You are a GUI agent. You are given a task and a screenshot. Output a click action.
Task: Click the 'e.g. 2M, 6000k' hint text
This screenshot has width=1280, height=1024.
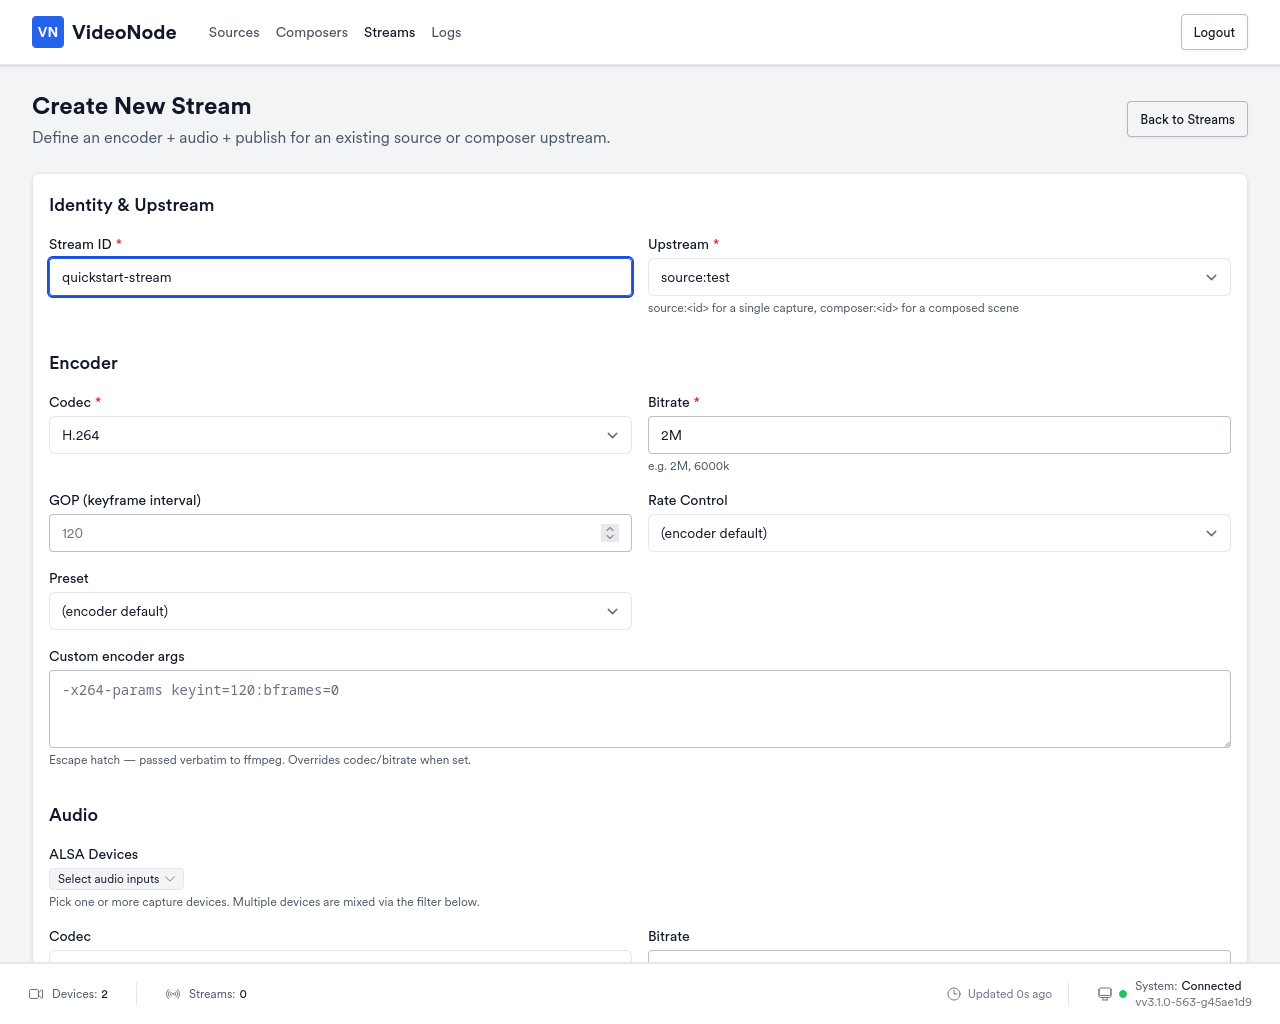pos(689,466)
